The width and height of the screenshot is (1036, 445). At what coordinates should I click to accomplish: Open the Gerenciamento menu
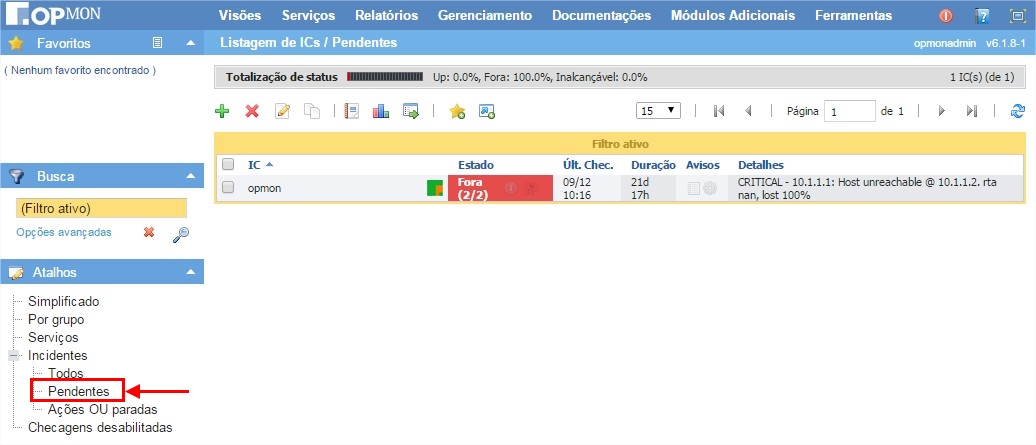[485, 15]
